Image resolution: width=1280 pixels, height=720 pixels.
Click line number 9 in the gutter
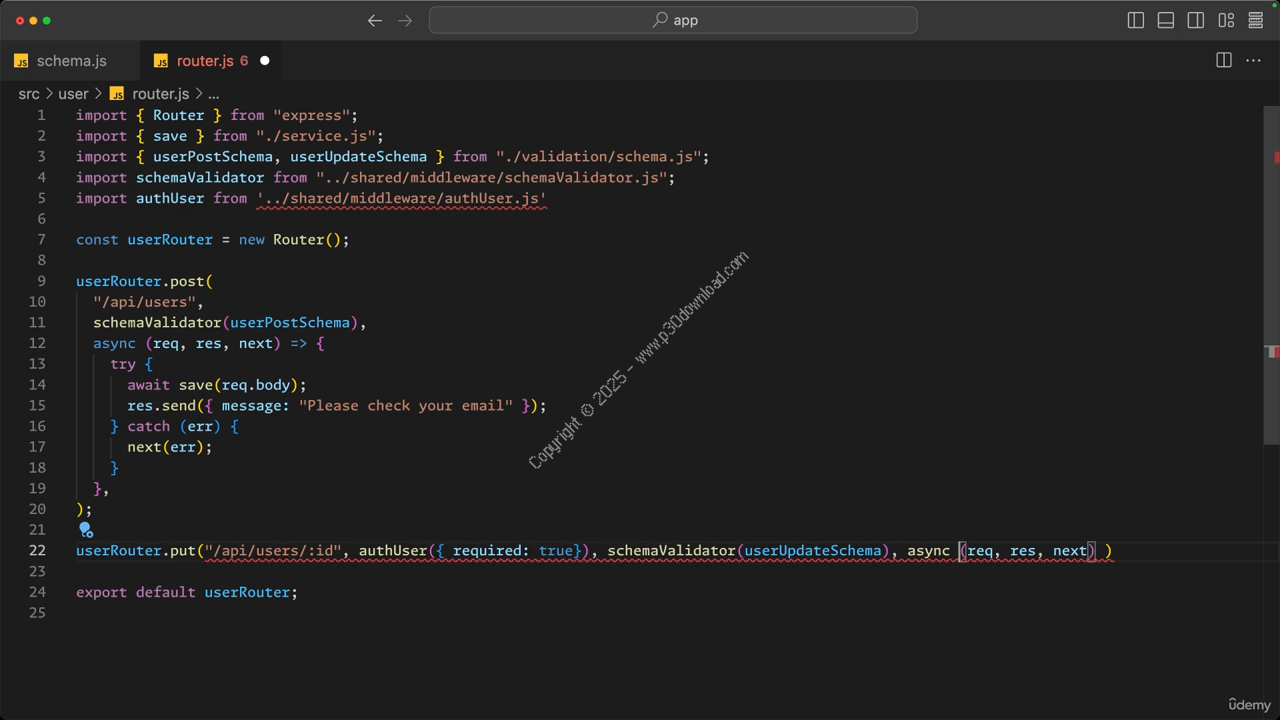[41, 281]
